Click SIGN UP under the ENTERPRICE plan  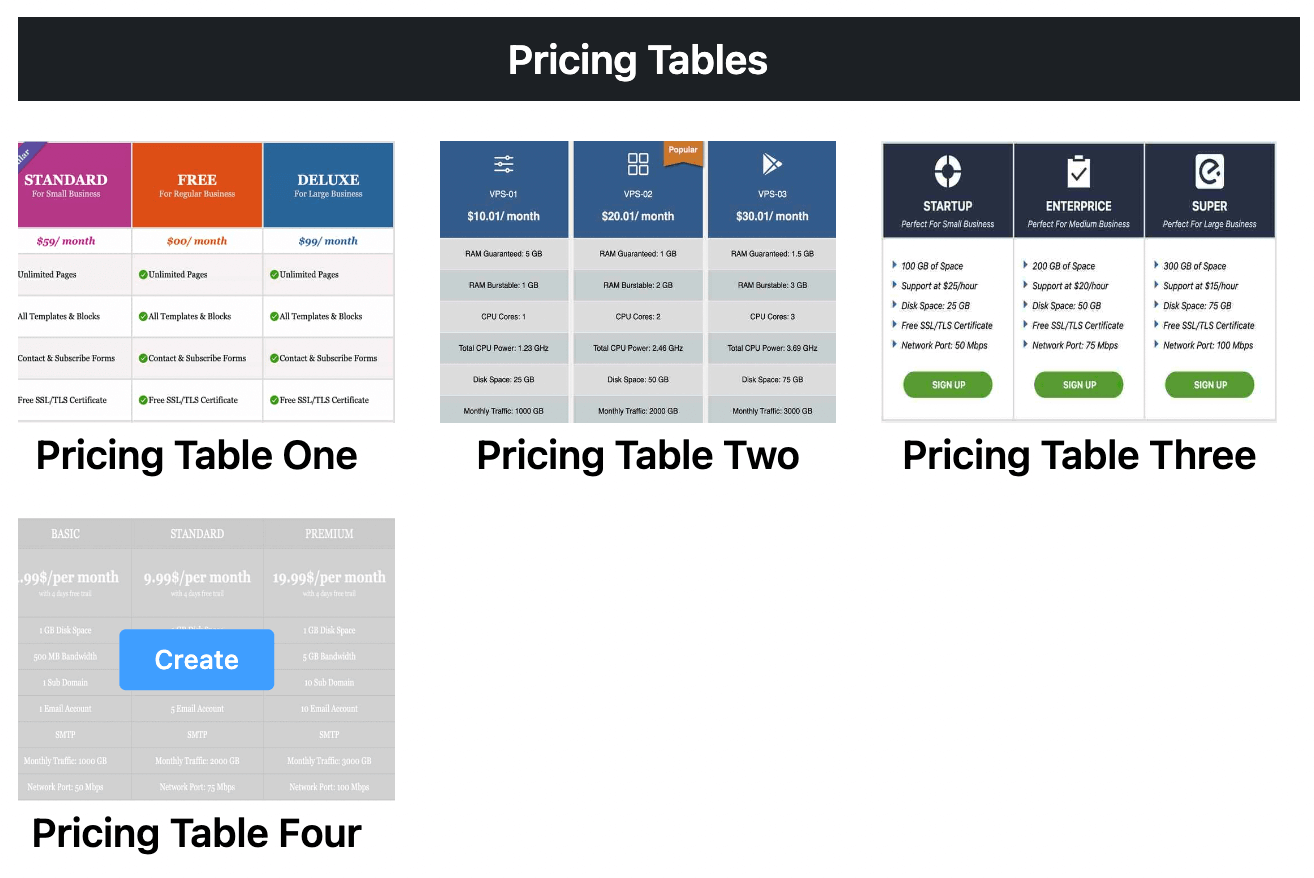tap(1078, 384)
